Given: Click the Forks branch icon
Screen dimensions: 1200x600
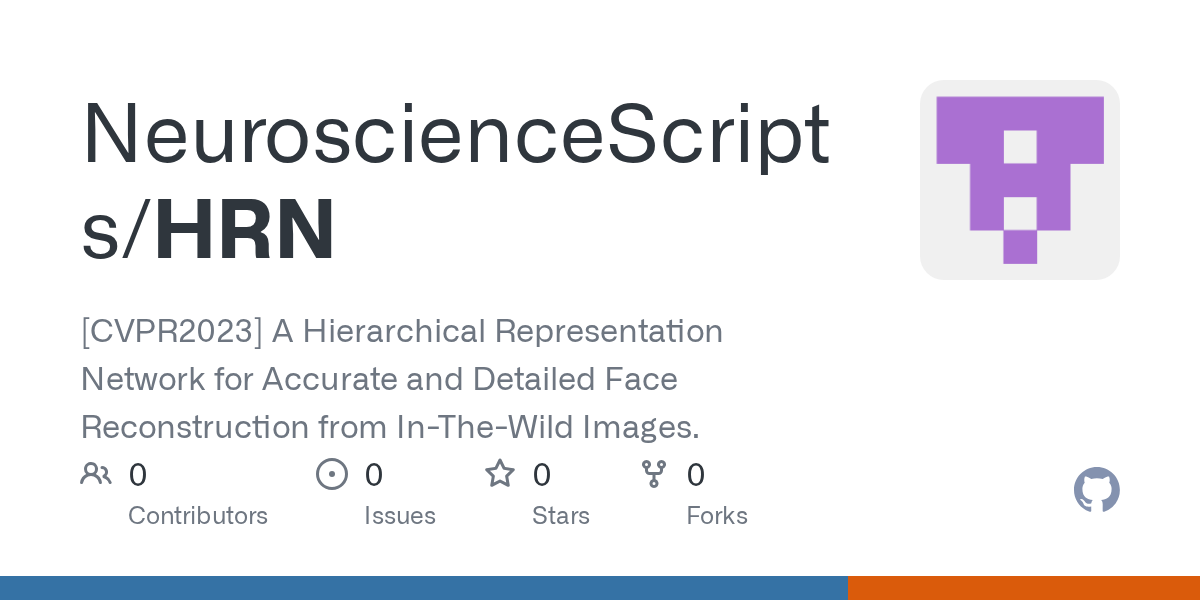Looking at the screenshot, I should click(x=654, y=474).
